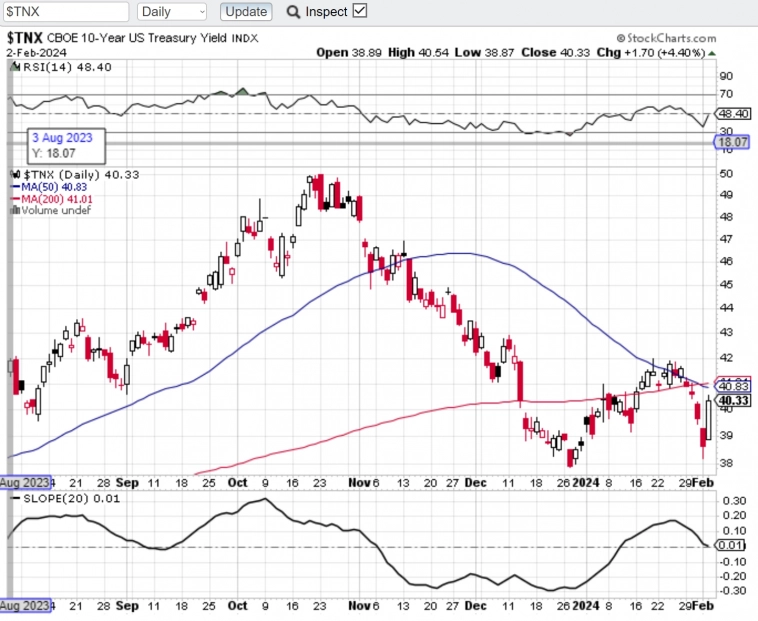Click the circled 18.07 crosshair value marker
This screenshot has height=621, width=758.
coord(731,143)
